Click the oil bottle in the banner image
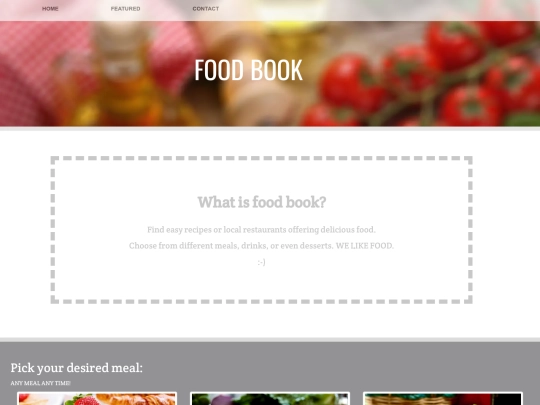 point(122,77)
